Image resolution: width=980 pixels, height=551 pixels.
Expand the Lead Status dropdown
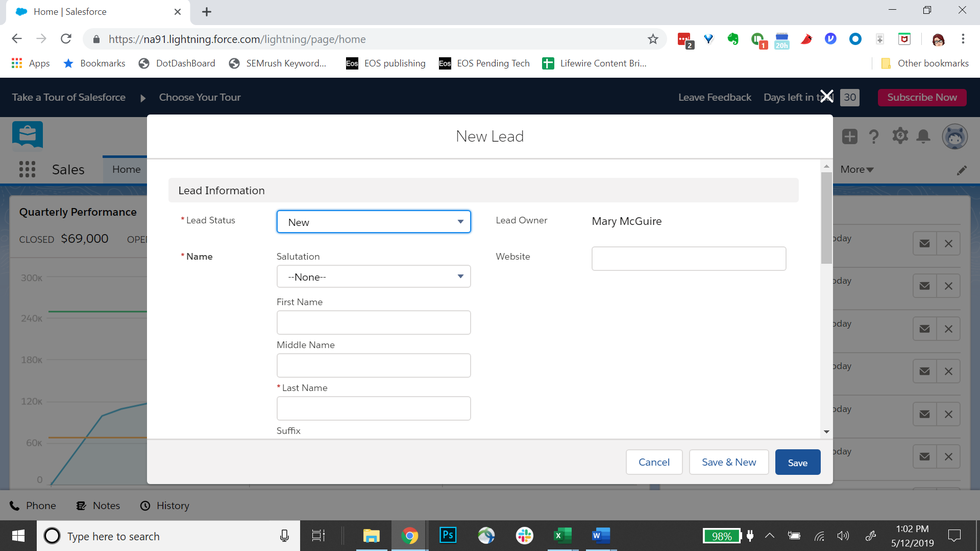pos(373,222)
